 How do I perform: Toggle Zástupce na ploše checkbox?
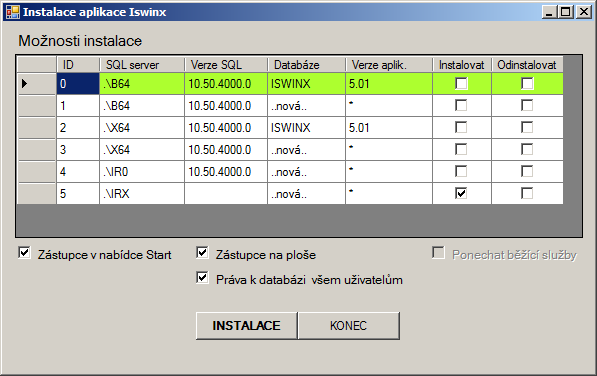coord(202,253)
